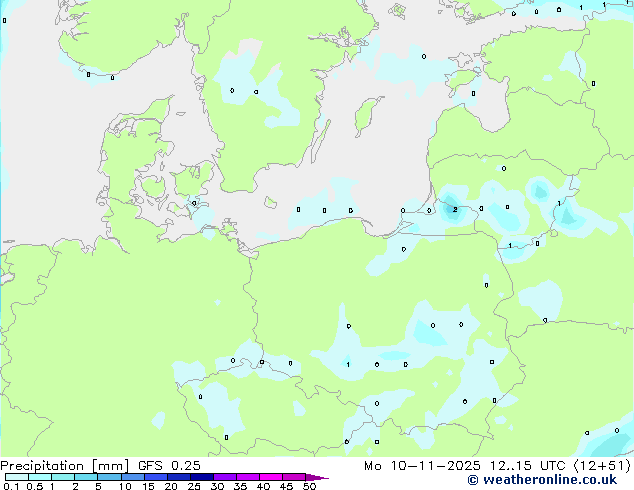Pick the 10–15 mm legend swatch

click(x=132, y=477)
